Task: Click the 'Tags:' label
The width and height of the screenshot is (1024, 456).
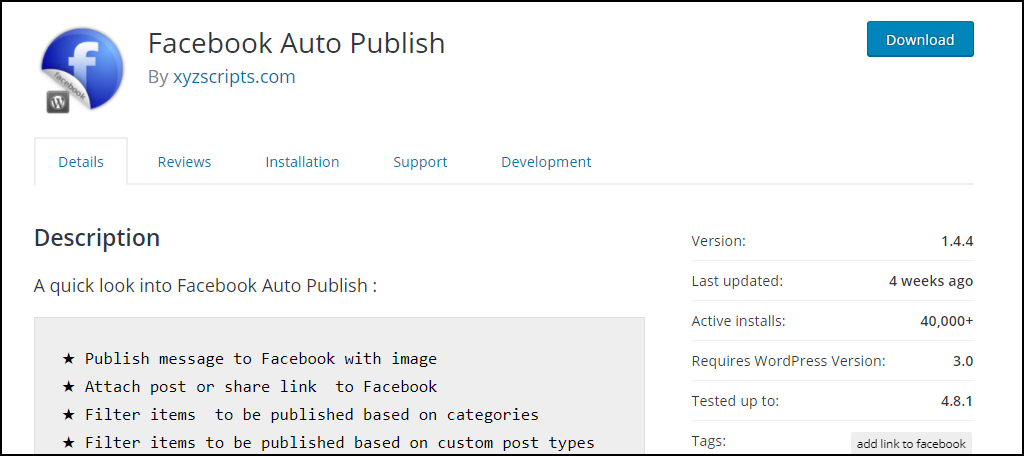Action: pos(709,441)
